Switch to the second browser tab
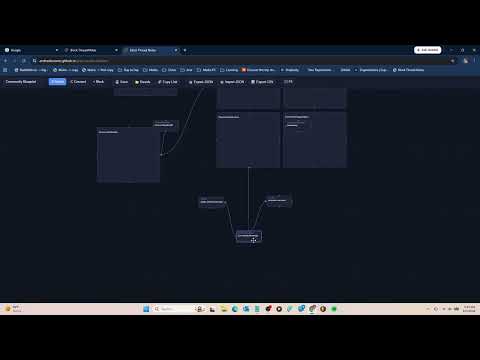 (x=91, y=50)
